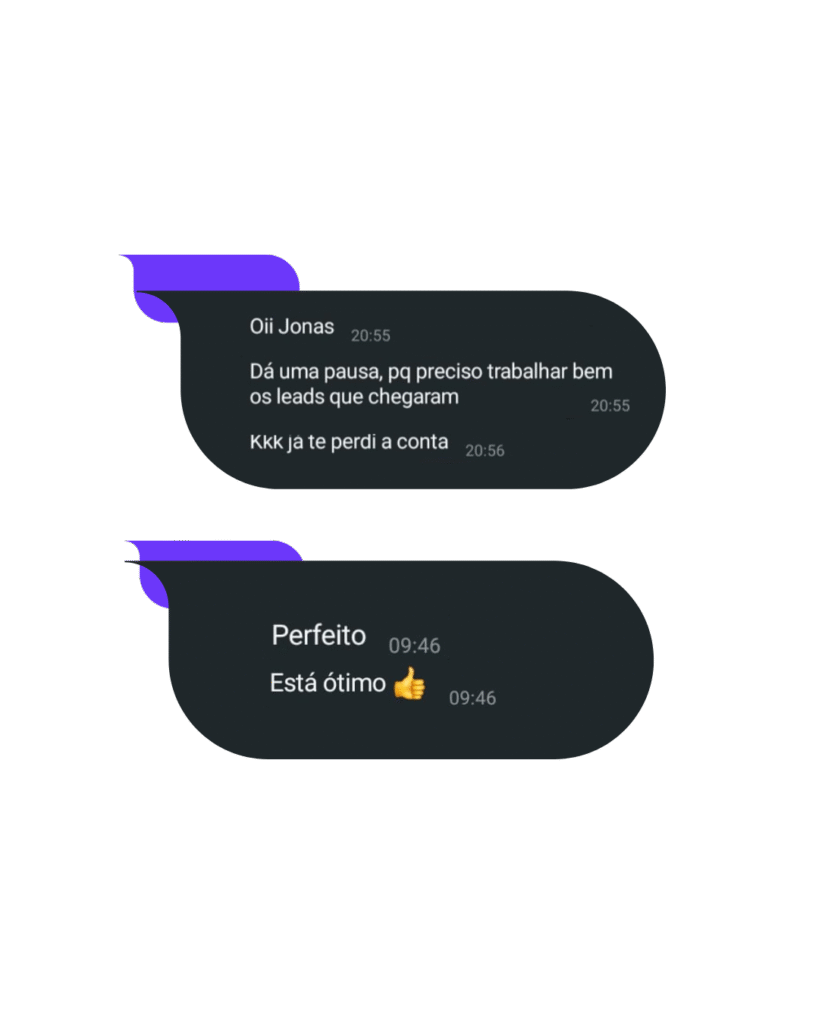
Task: Select the 'Oii Jonas' message
Action: [291, 326]
